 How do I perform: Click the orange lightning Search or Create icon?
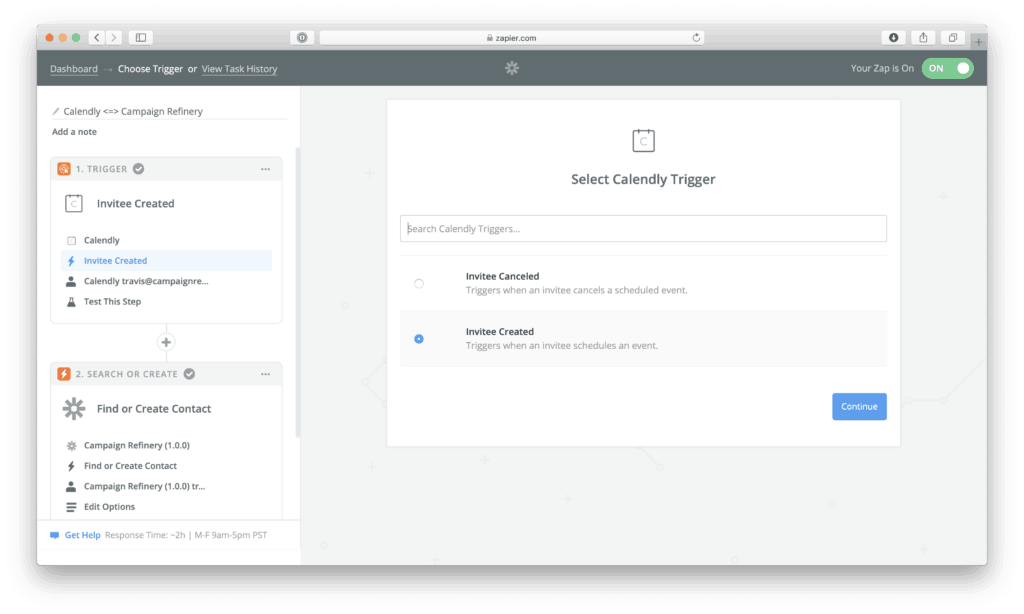tap(64, 374)
